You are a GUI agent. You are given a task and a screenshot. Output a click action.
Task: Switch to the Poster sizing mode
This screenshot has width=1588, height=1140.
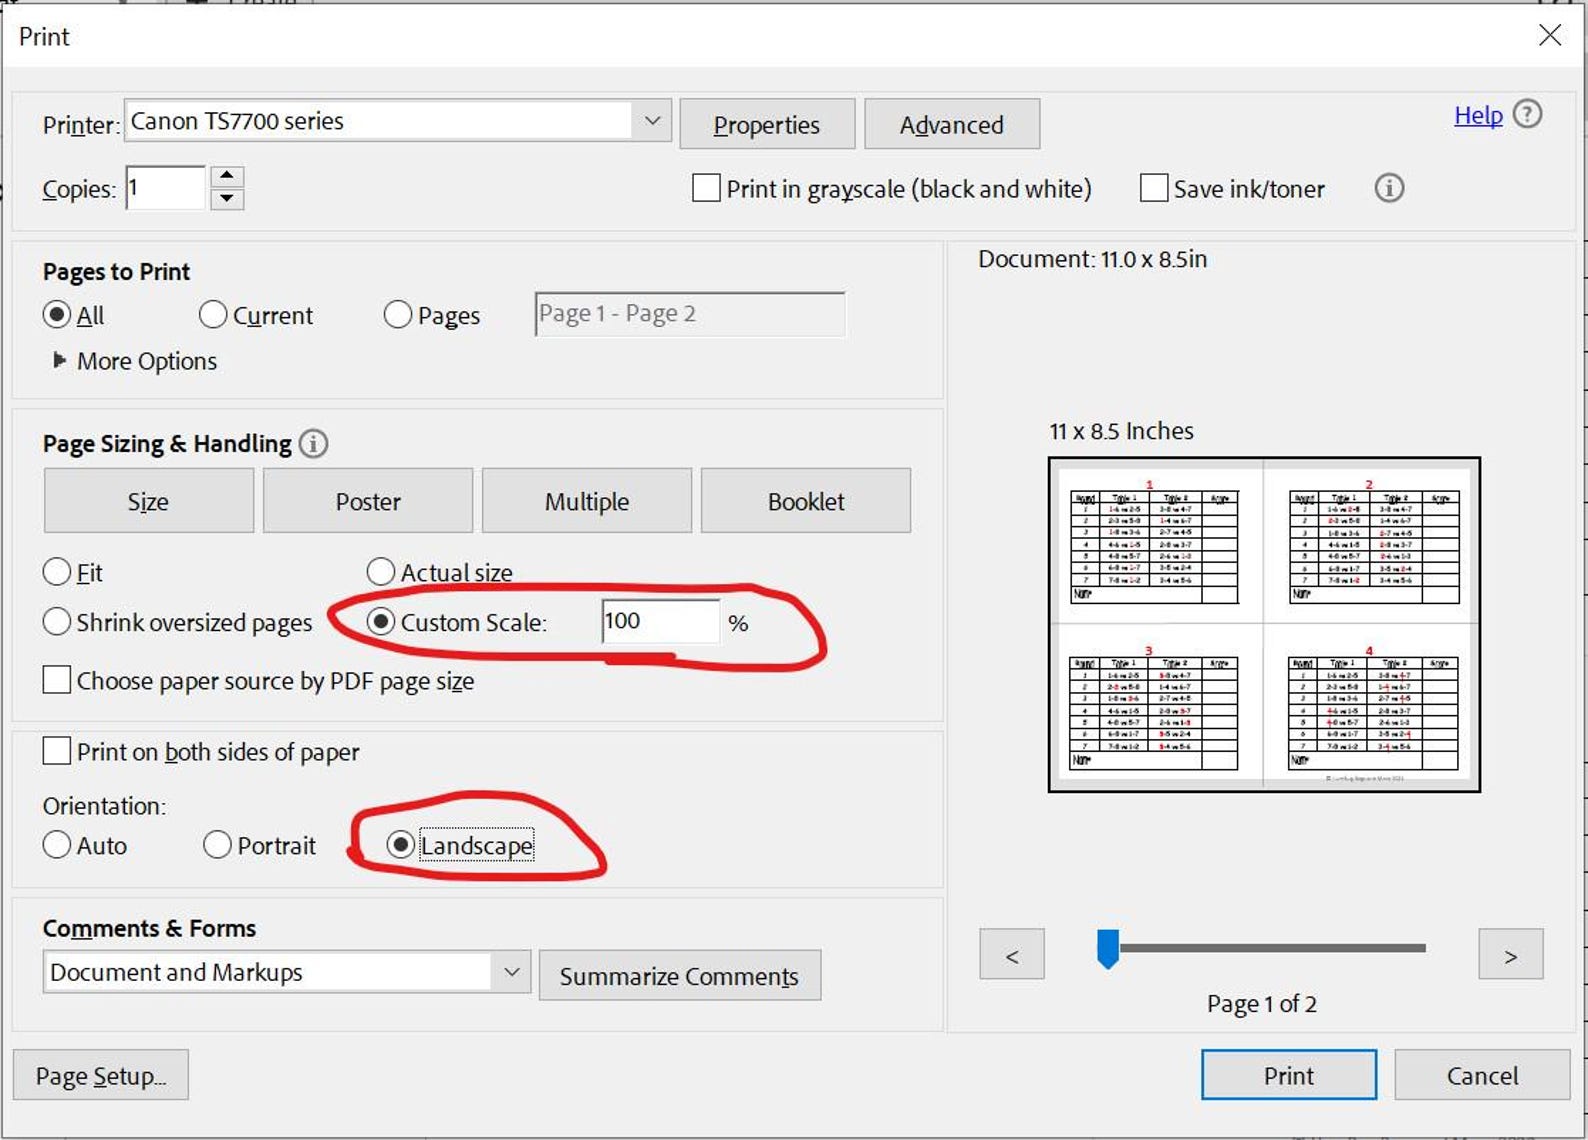coord(368,501)
